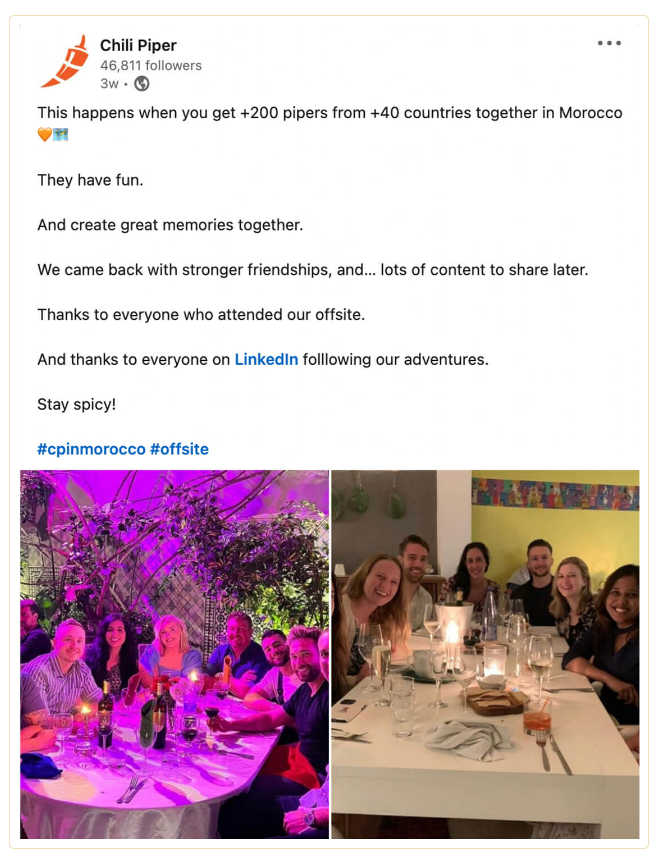
Task: Click the orange heart emoji
Action: 45,134
